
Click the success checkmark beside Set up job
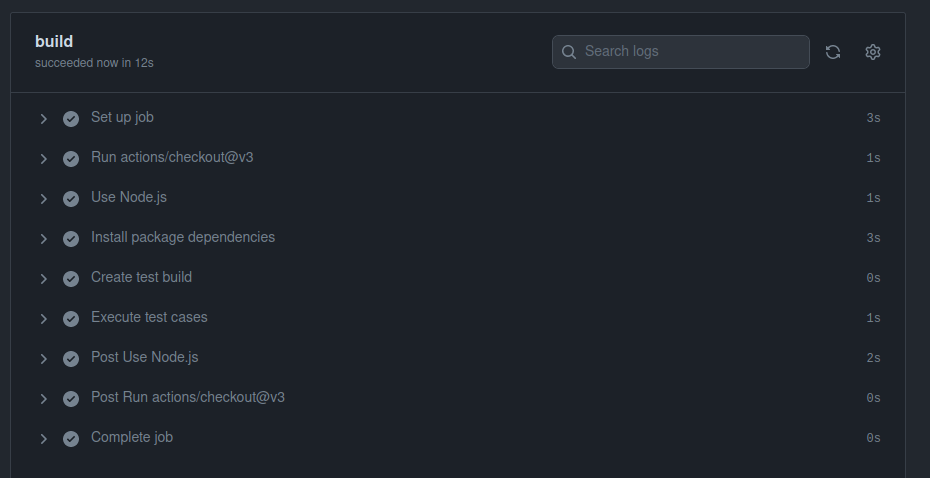(x=71, y=118)
